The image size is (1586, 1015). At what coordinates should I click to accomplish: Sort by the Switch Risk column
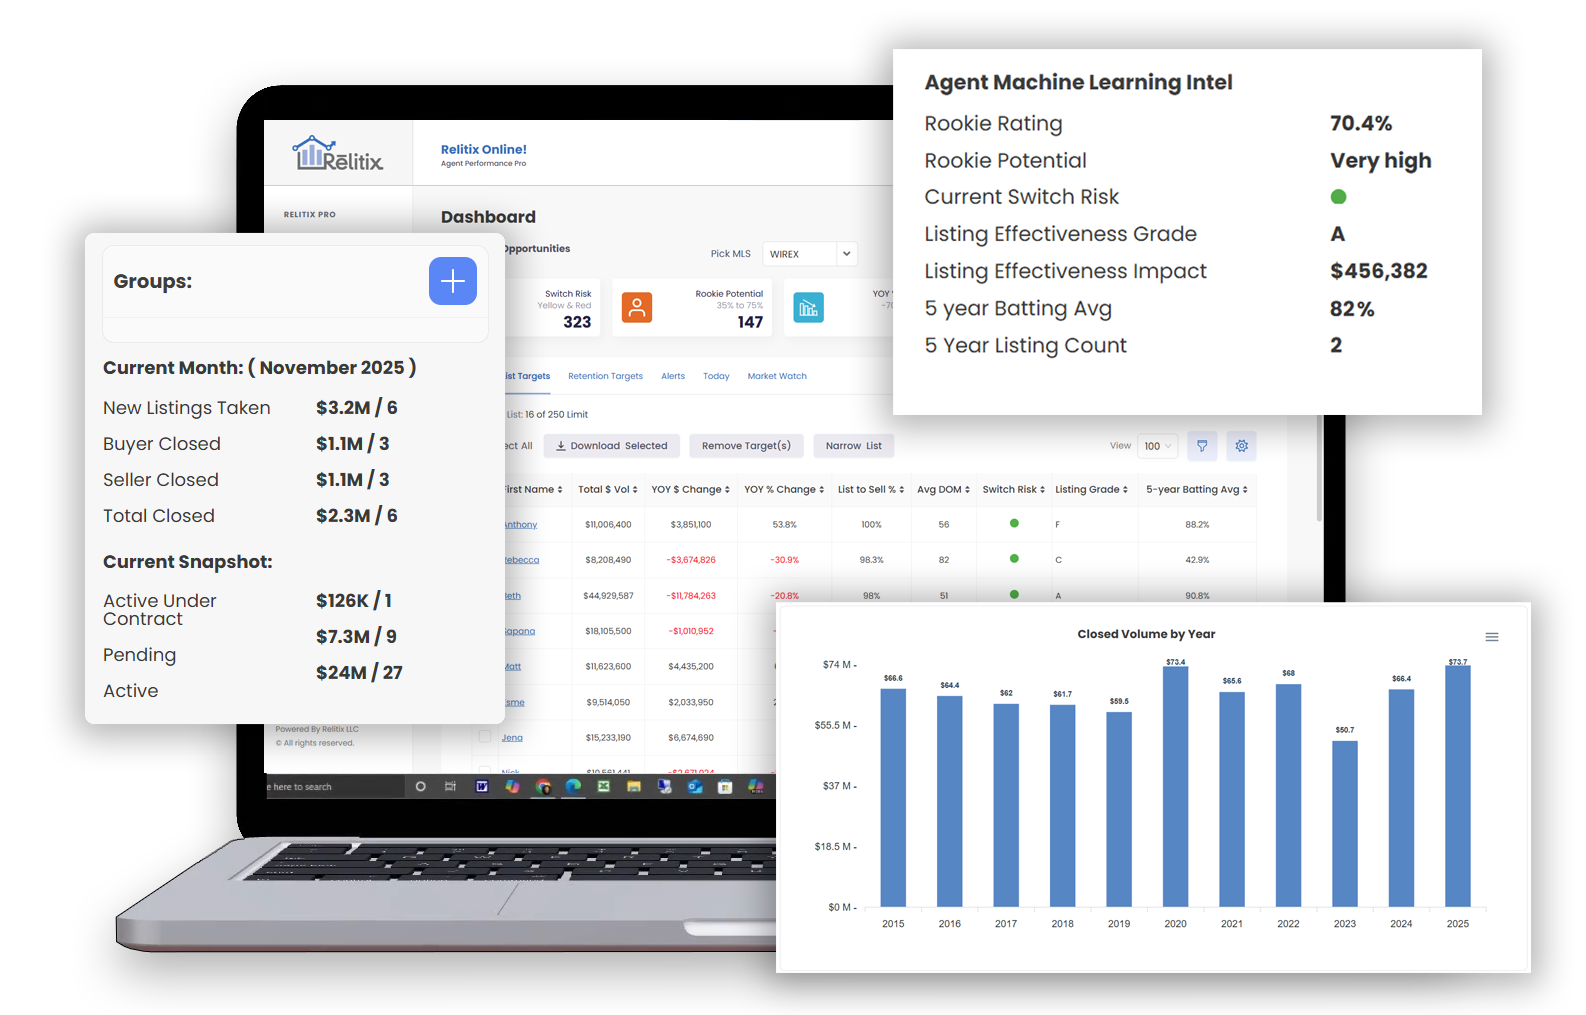click(x=1014, y=490)
